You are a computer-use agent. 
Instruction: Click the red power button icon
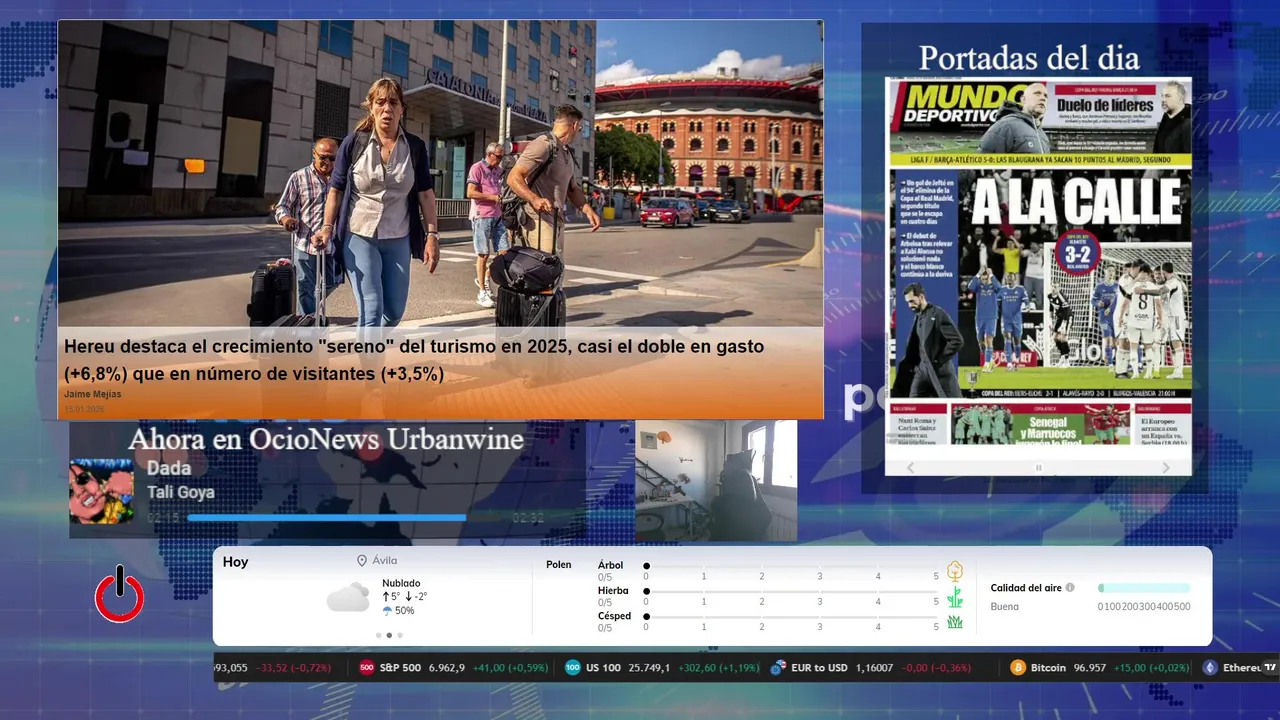[x=119, y=594]
